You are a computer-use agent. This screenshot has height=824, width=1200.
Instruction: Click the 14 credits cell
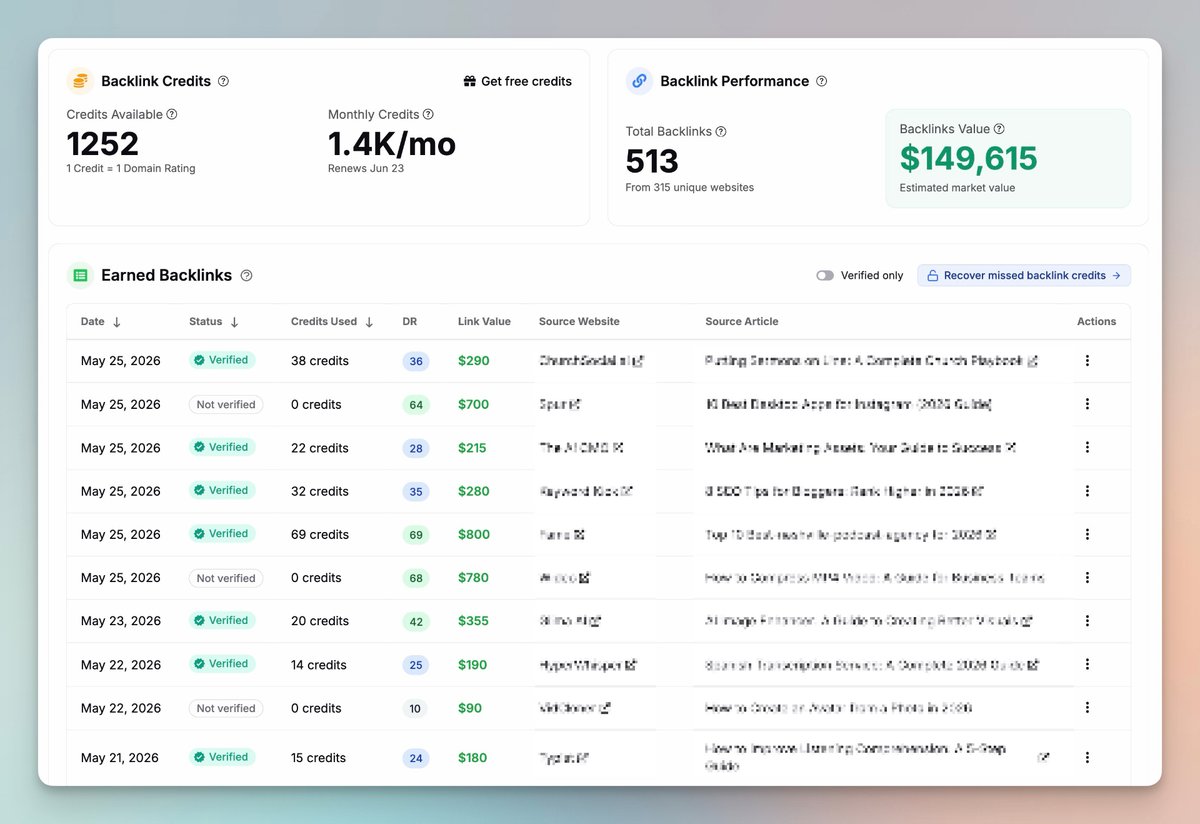pos(319,665)
